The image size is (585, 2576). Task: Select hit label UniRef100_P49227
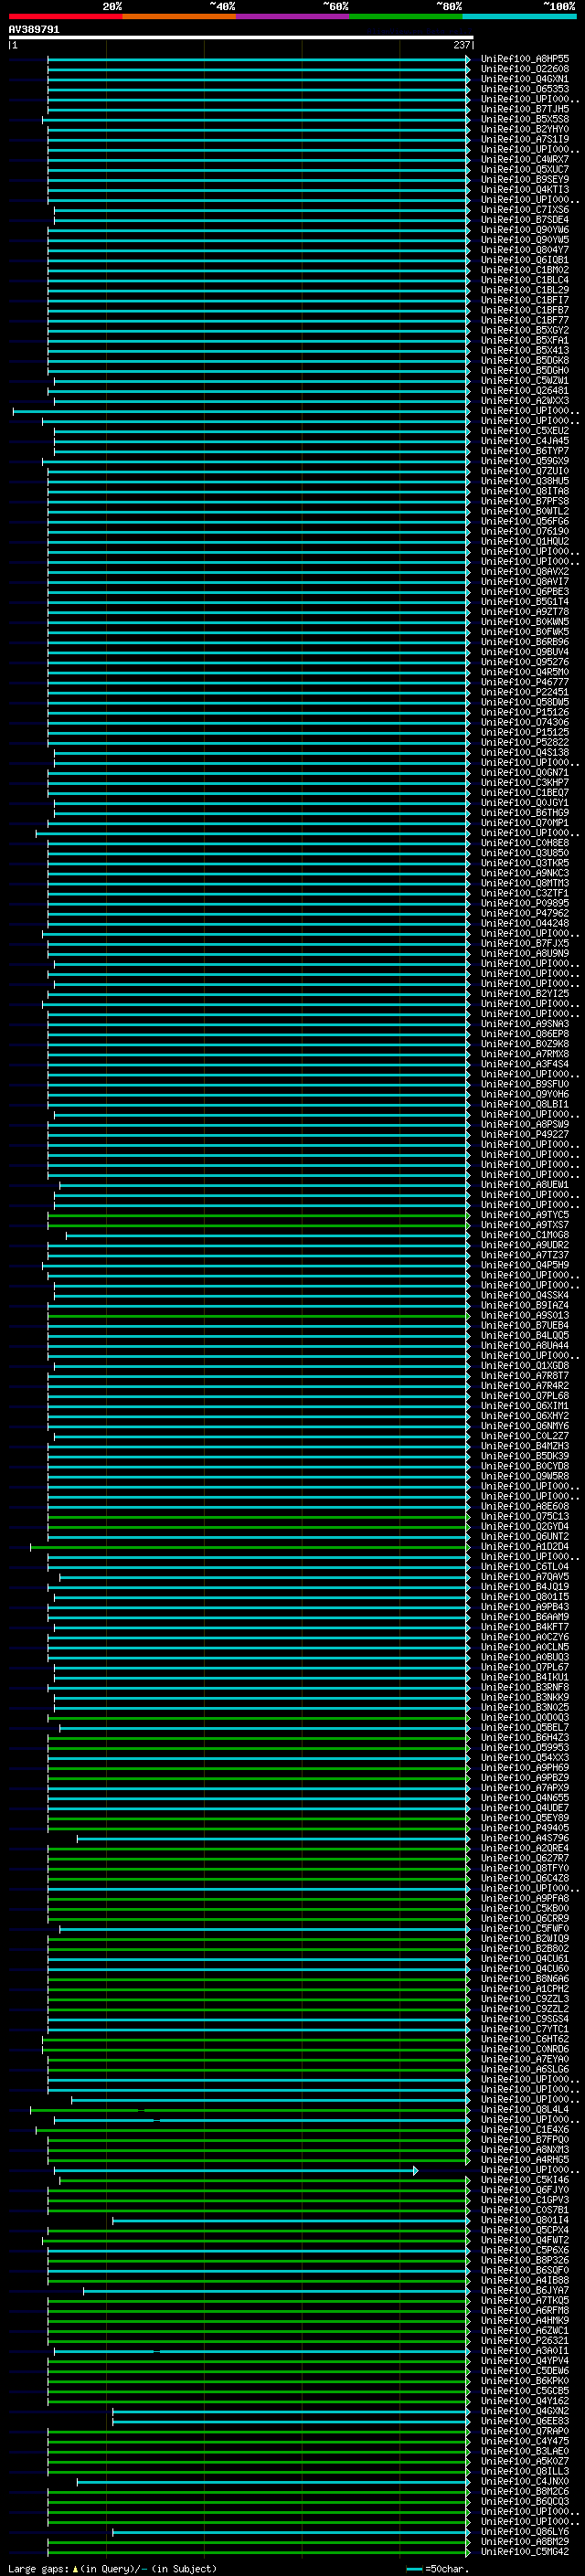[x=525, y=1134]
